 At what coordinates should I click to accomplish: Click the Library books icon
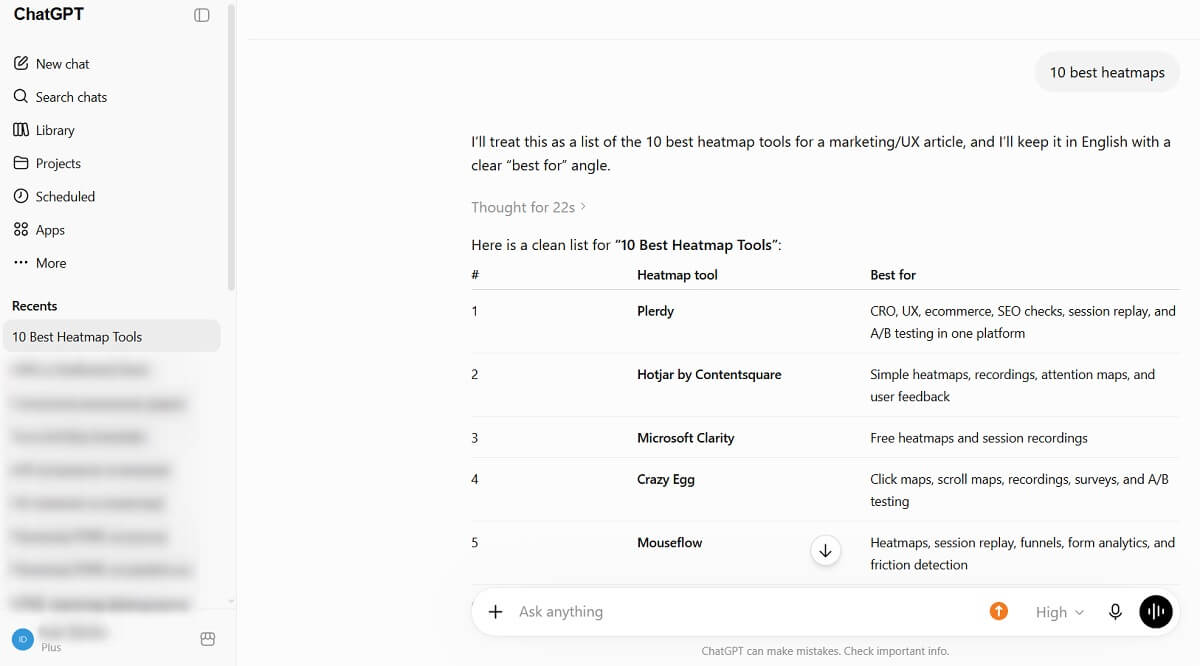tap(21, 130)
